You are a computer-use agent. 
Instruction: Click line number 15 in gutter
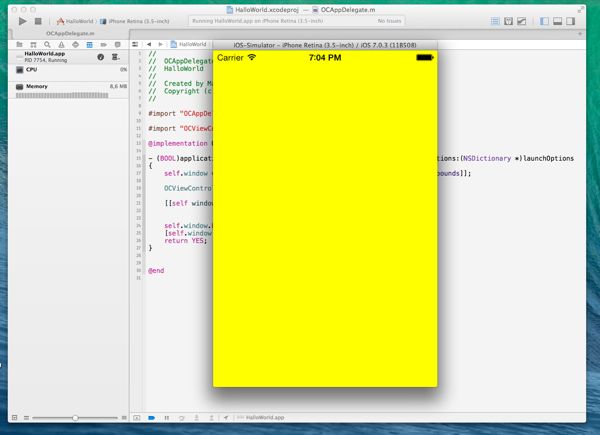[x=139, y=158]
